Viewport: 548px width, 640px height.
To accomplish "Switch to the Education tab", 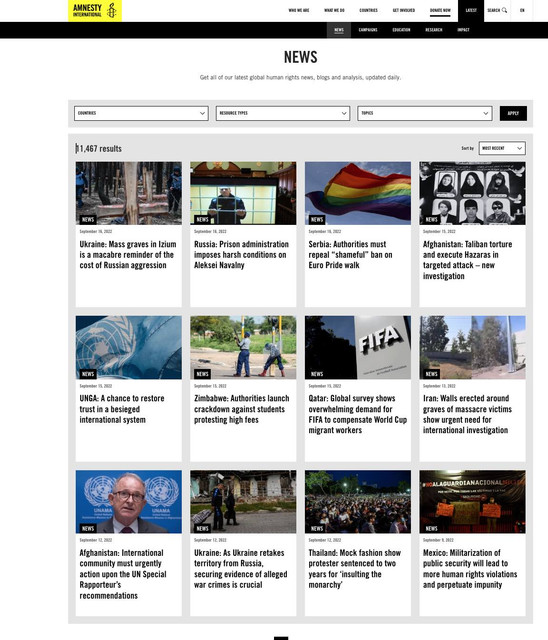I will [401, 30].
